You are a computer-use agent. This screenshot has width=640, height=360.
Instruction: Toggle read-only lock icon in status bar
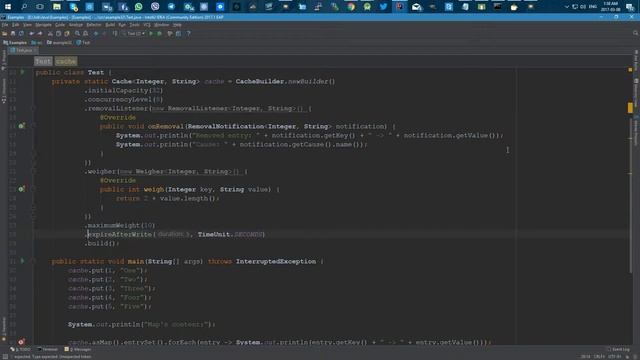tap(628, 357)
